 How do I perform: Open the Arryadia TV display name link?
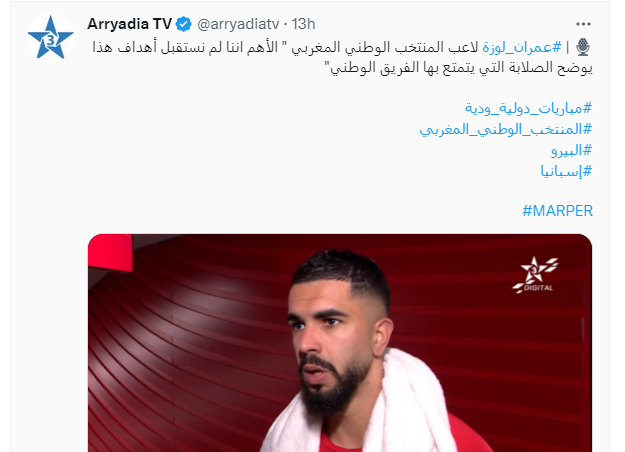point(130,24)
